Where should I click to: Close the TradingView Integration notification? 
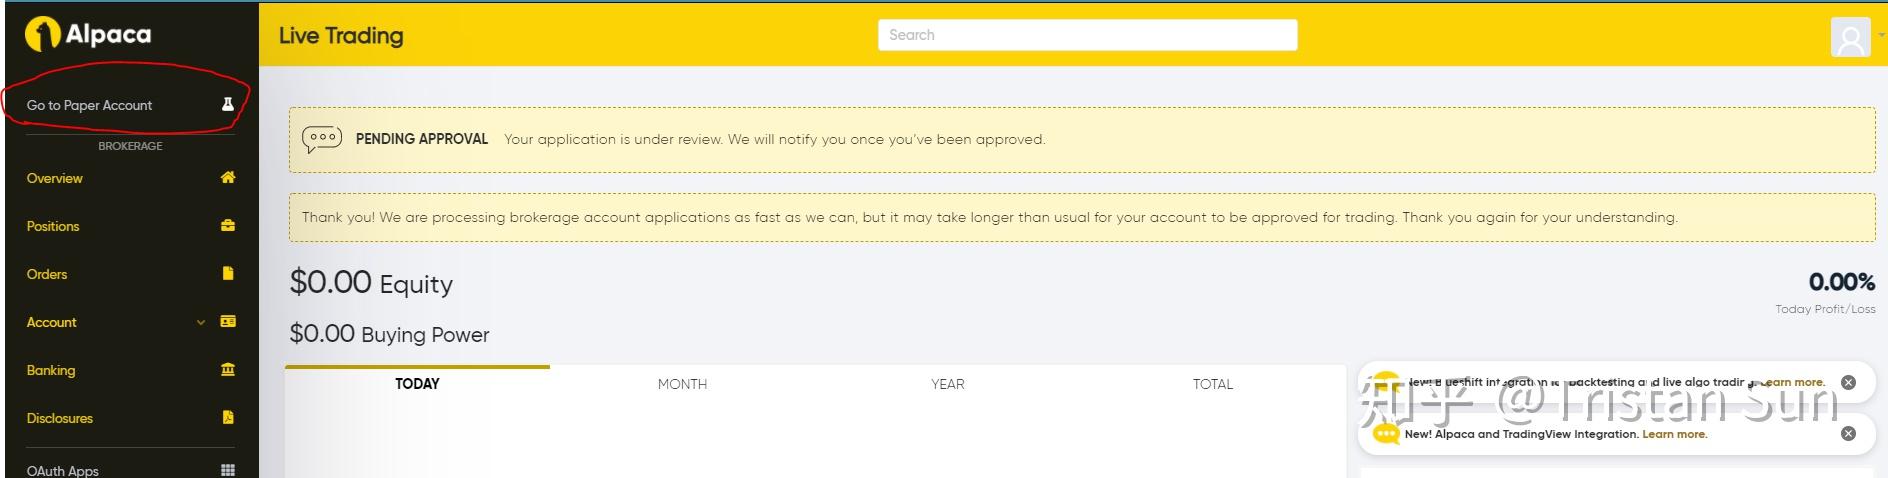click(1848, 433)
